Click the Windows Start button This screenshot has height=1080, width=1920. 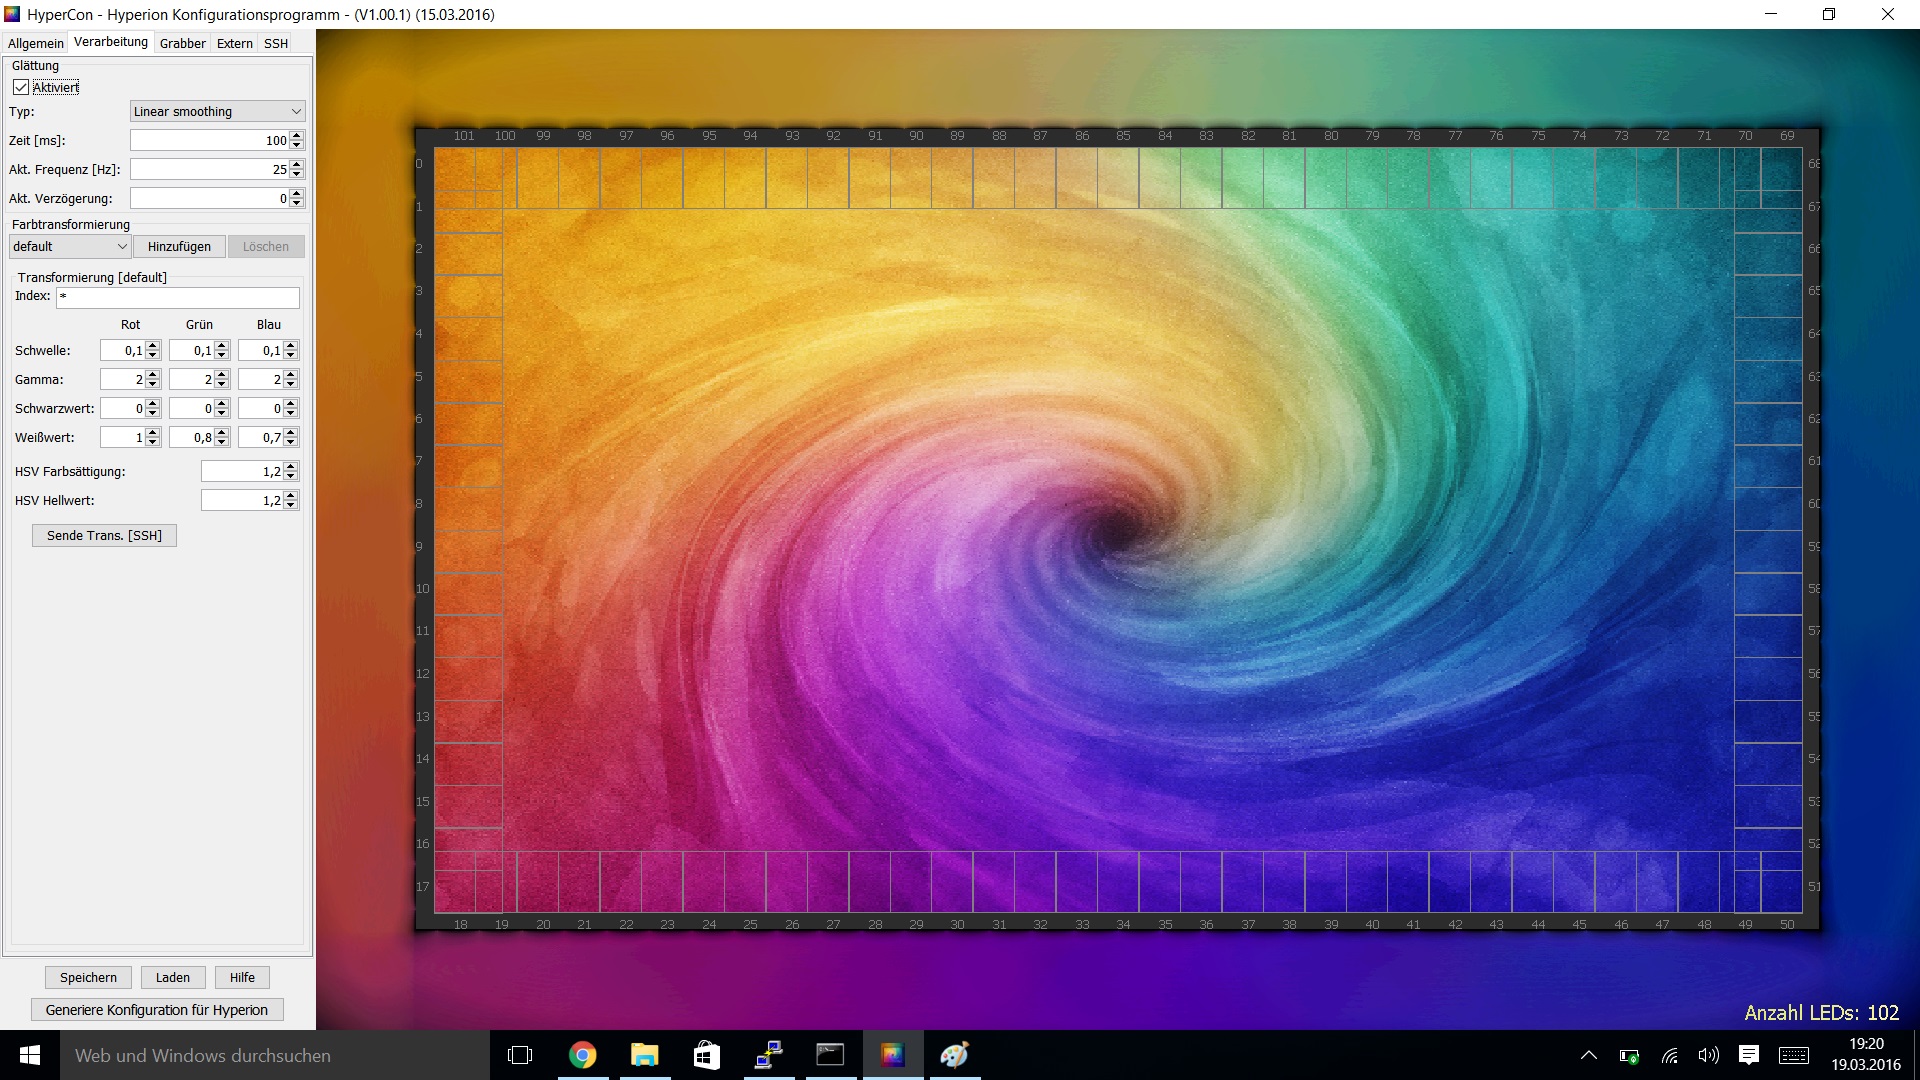click(x=29, y=1055)
